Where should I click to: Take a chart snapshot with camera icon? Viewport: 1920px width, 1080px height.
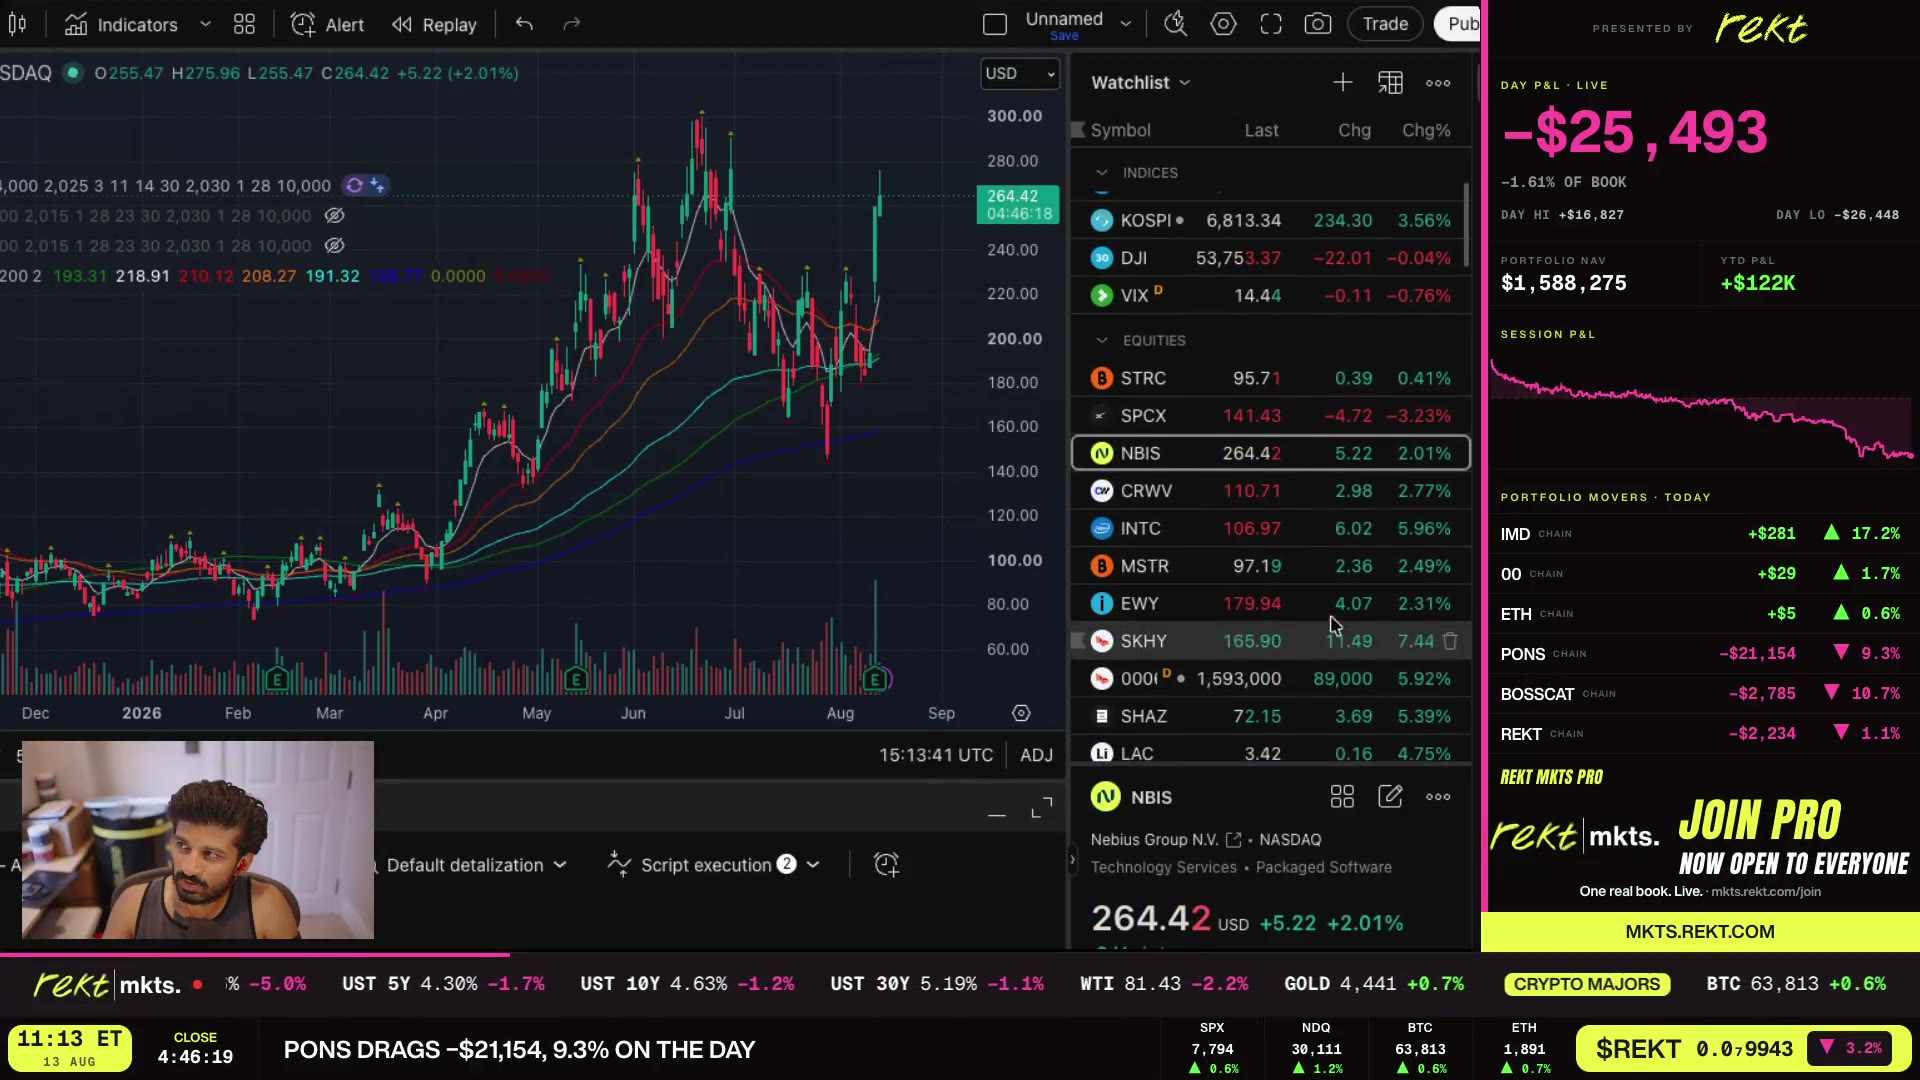[x=1318, y=25]
